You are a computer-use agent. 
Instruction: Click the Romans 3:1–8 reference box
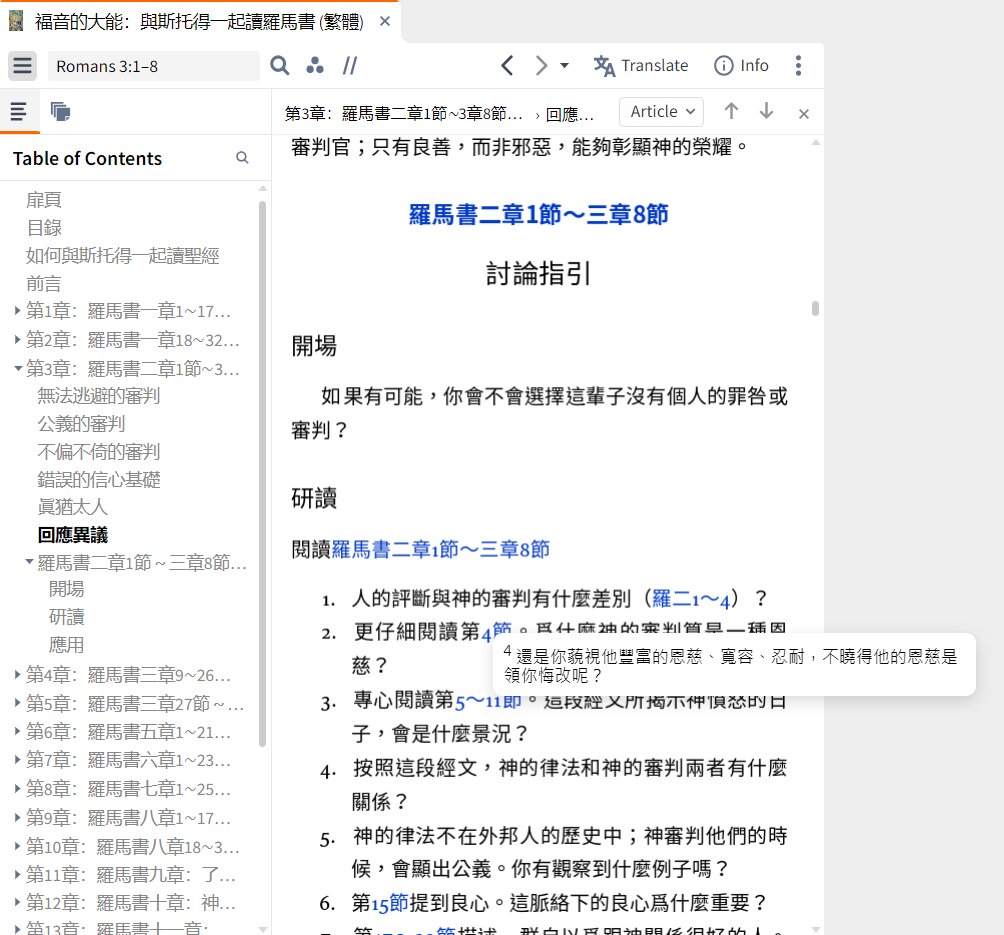coord(154,66)
